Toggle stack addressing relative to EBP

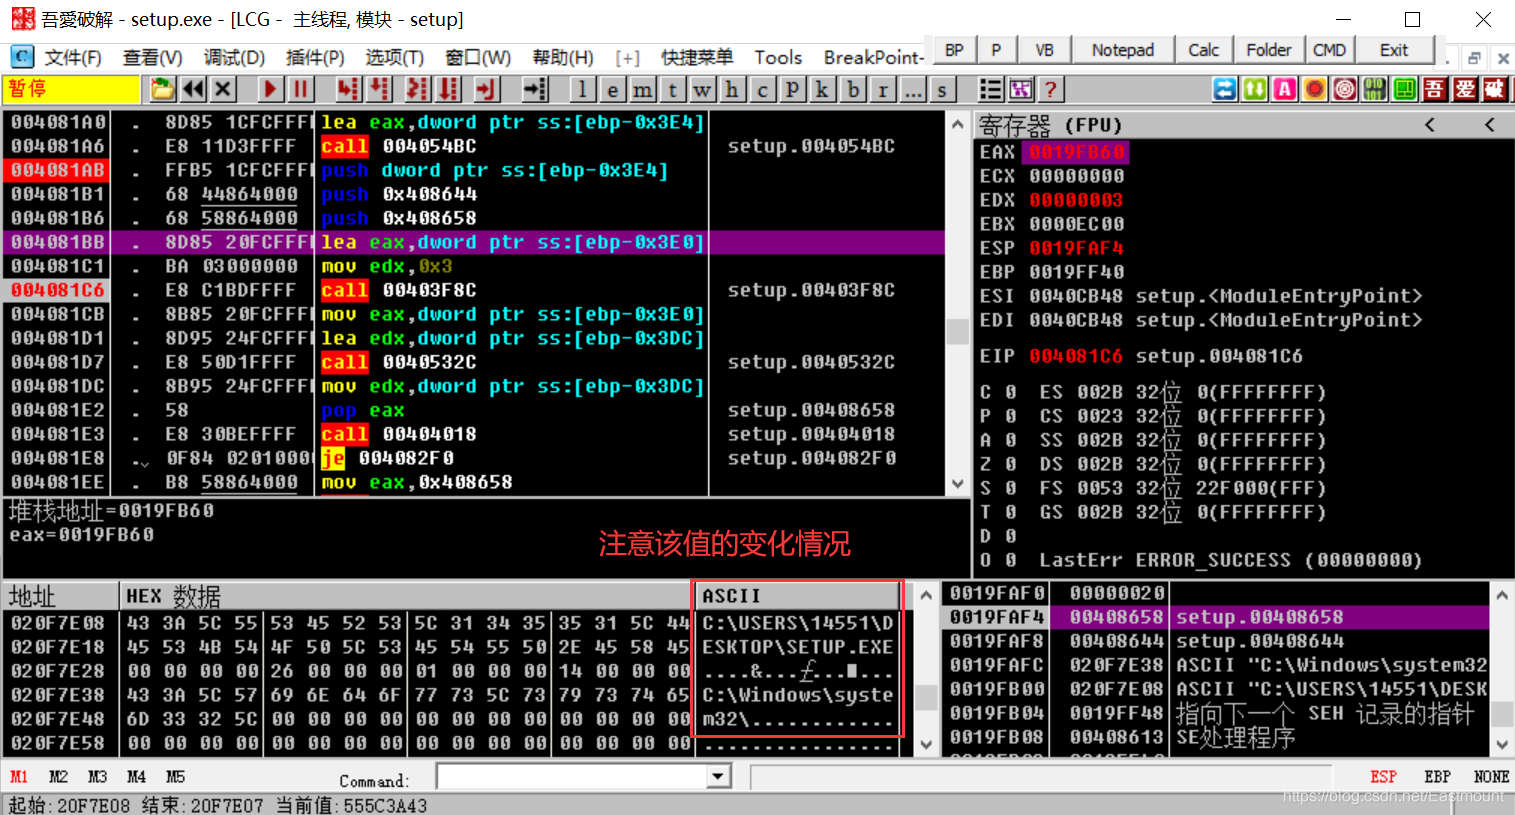[x=1437, y=777]
